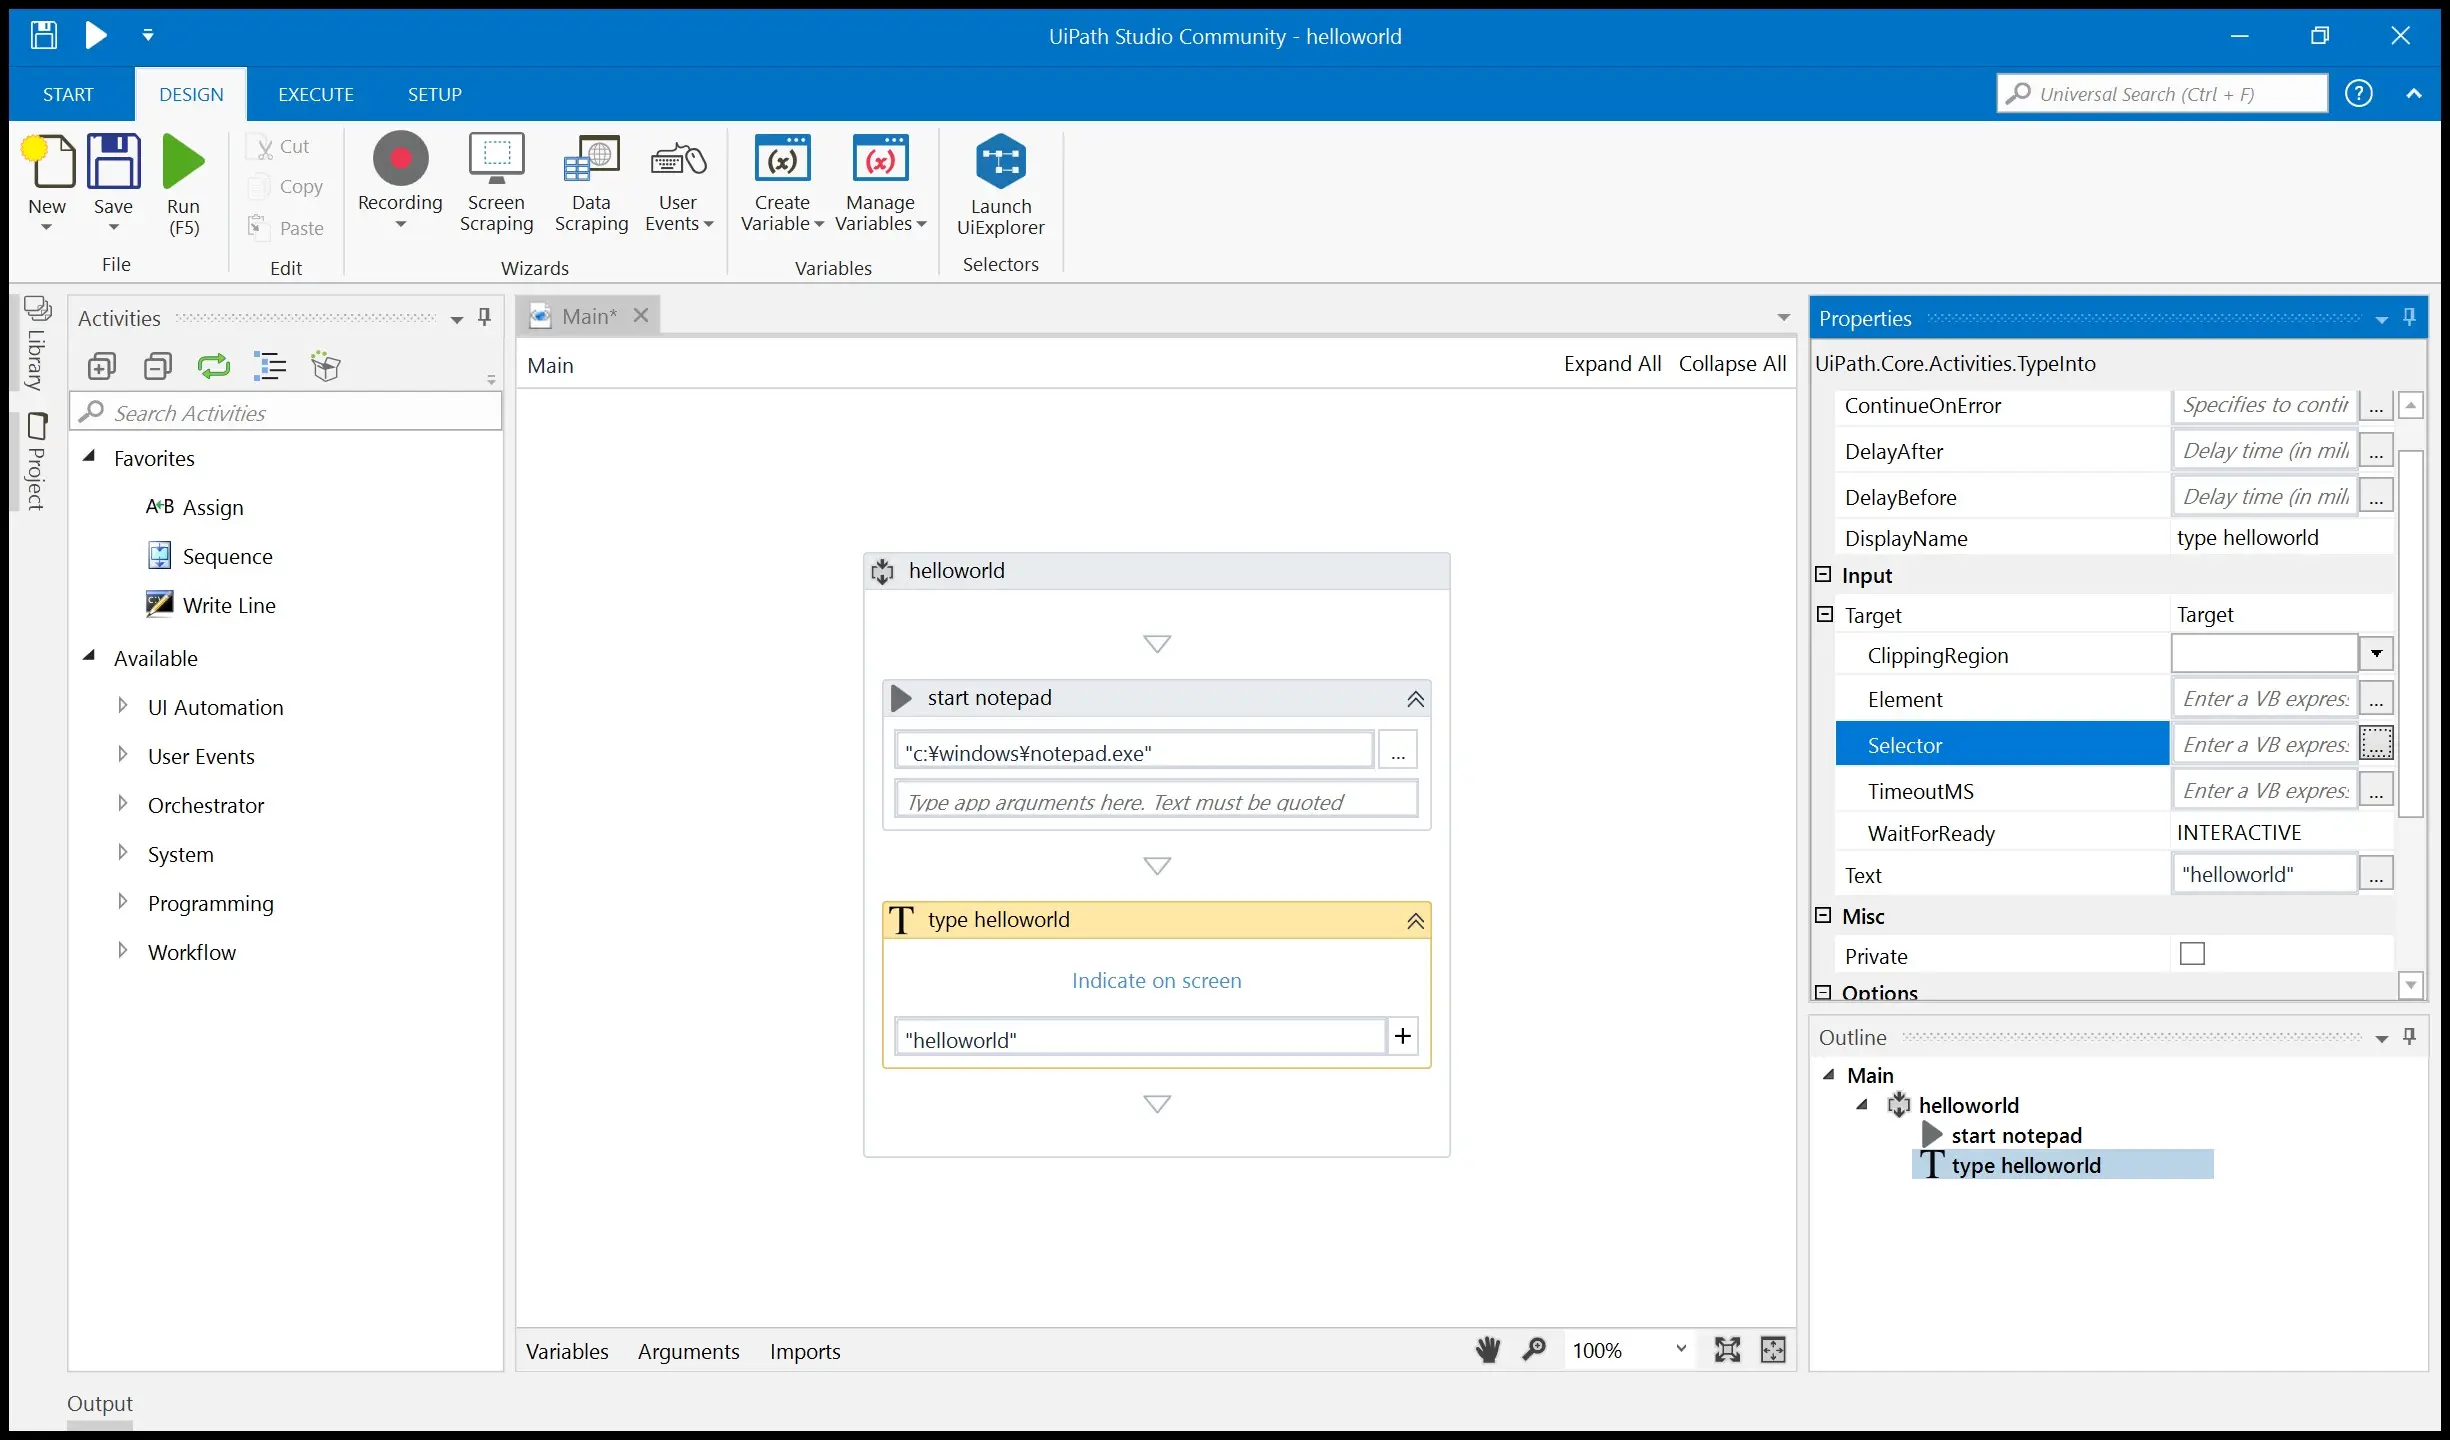Select the DESIGN ribbon tab

(191, 94)
